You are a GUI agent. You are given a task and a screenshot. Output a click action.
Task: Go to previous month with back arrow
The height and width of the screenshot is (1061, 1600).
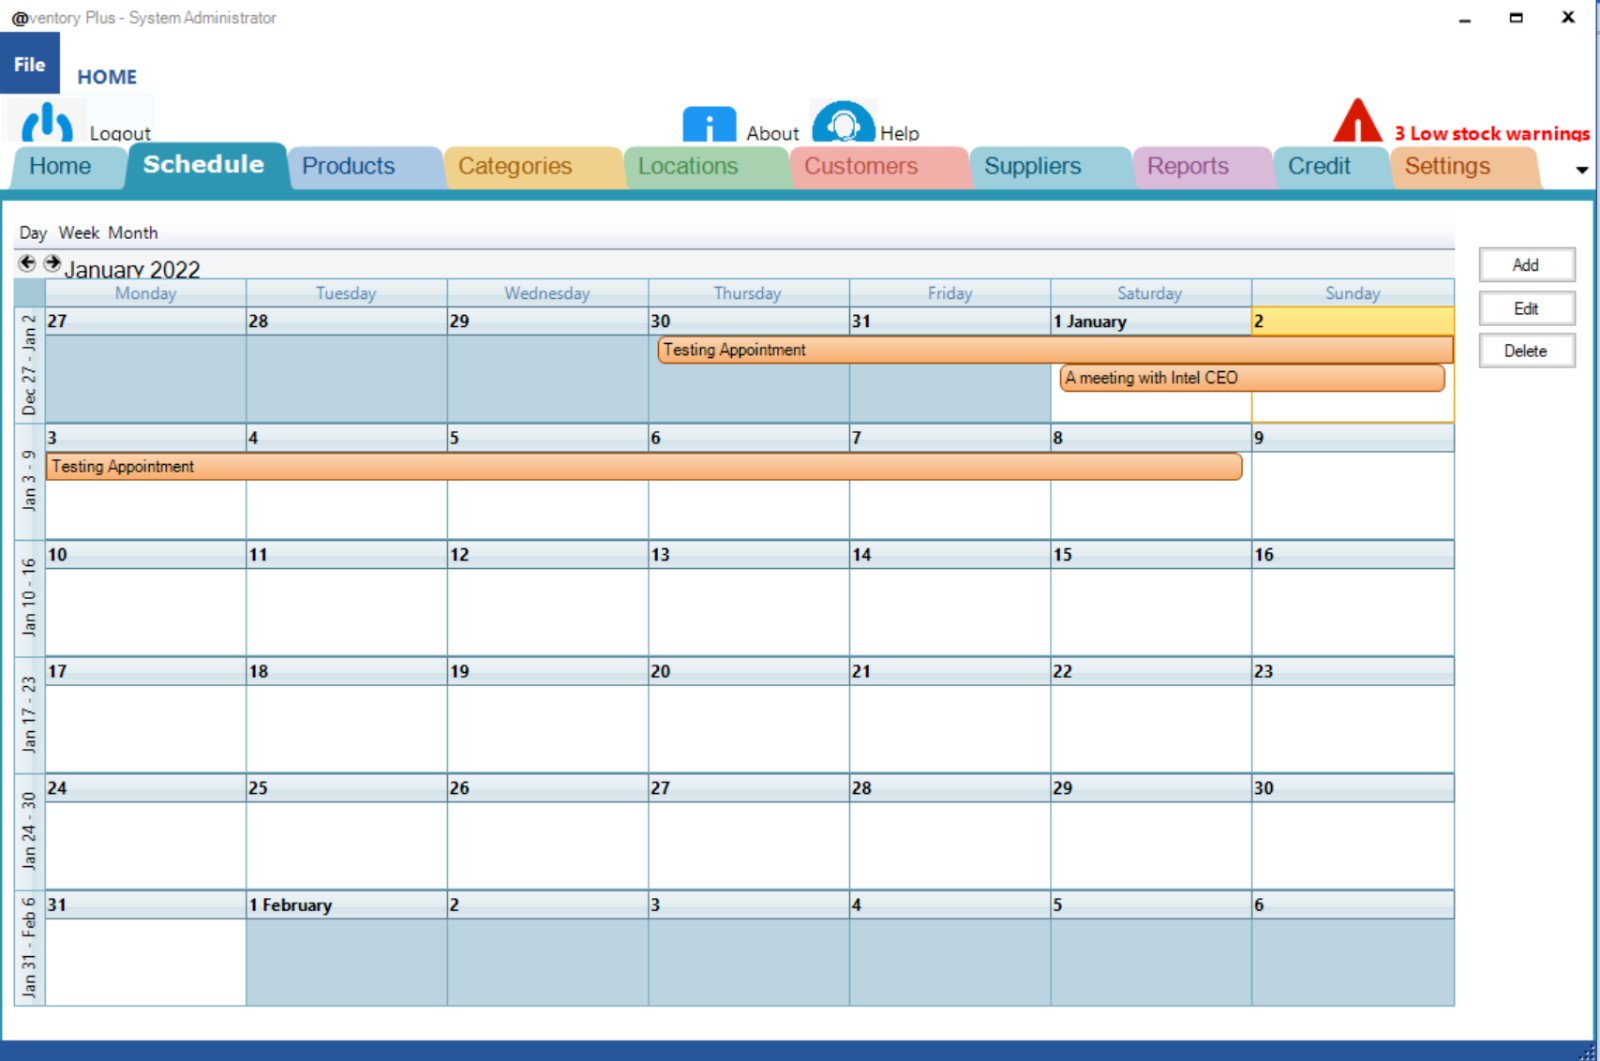pos(27,263)
